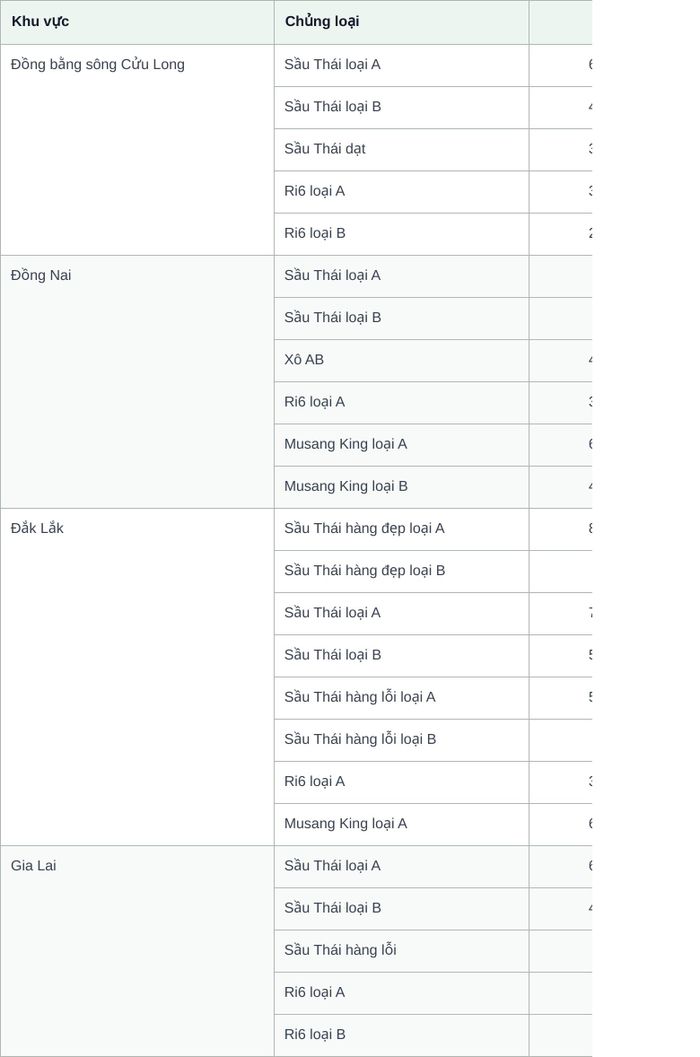Select the Đắk Lắk region cell
700x1057 pixels.
click(137, 677)
